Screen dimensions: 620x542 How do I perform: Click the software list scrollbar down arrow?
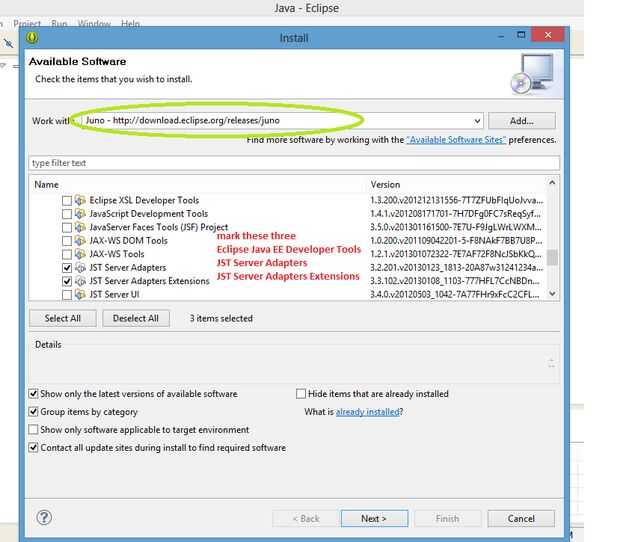[552, 294]
